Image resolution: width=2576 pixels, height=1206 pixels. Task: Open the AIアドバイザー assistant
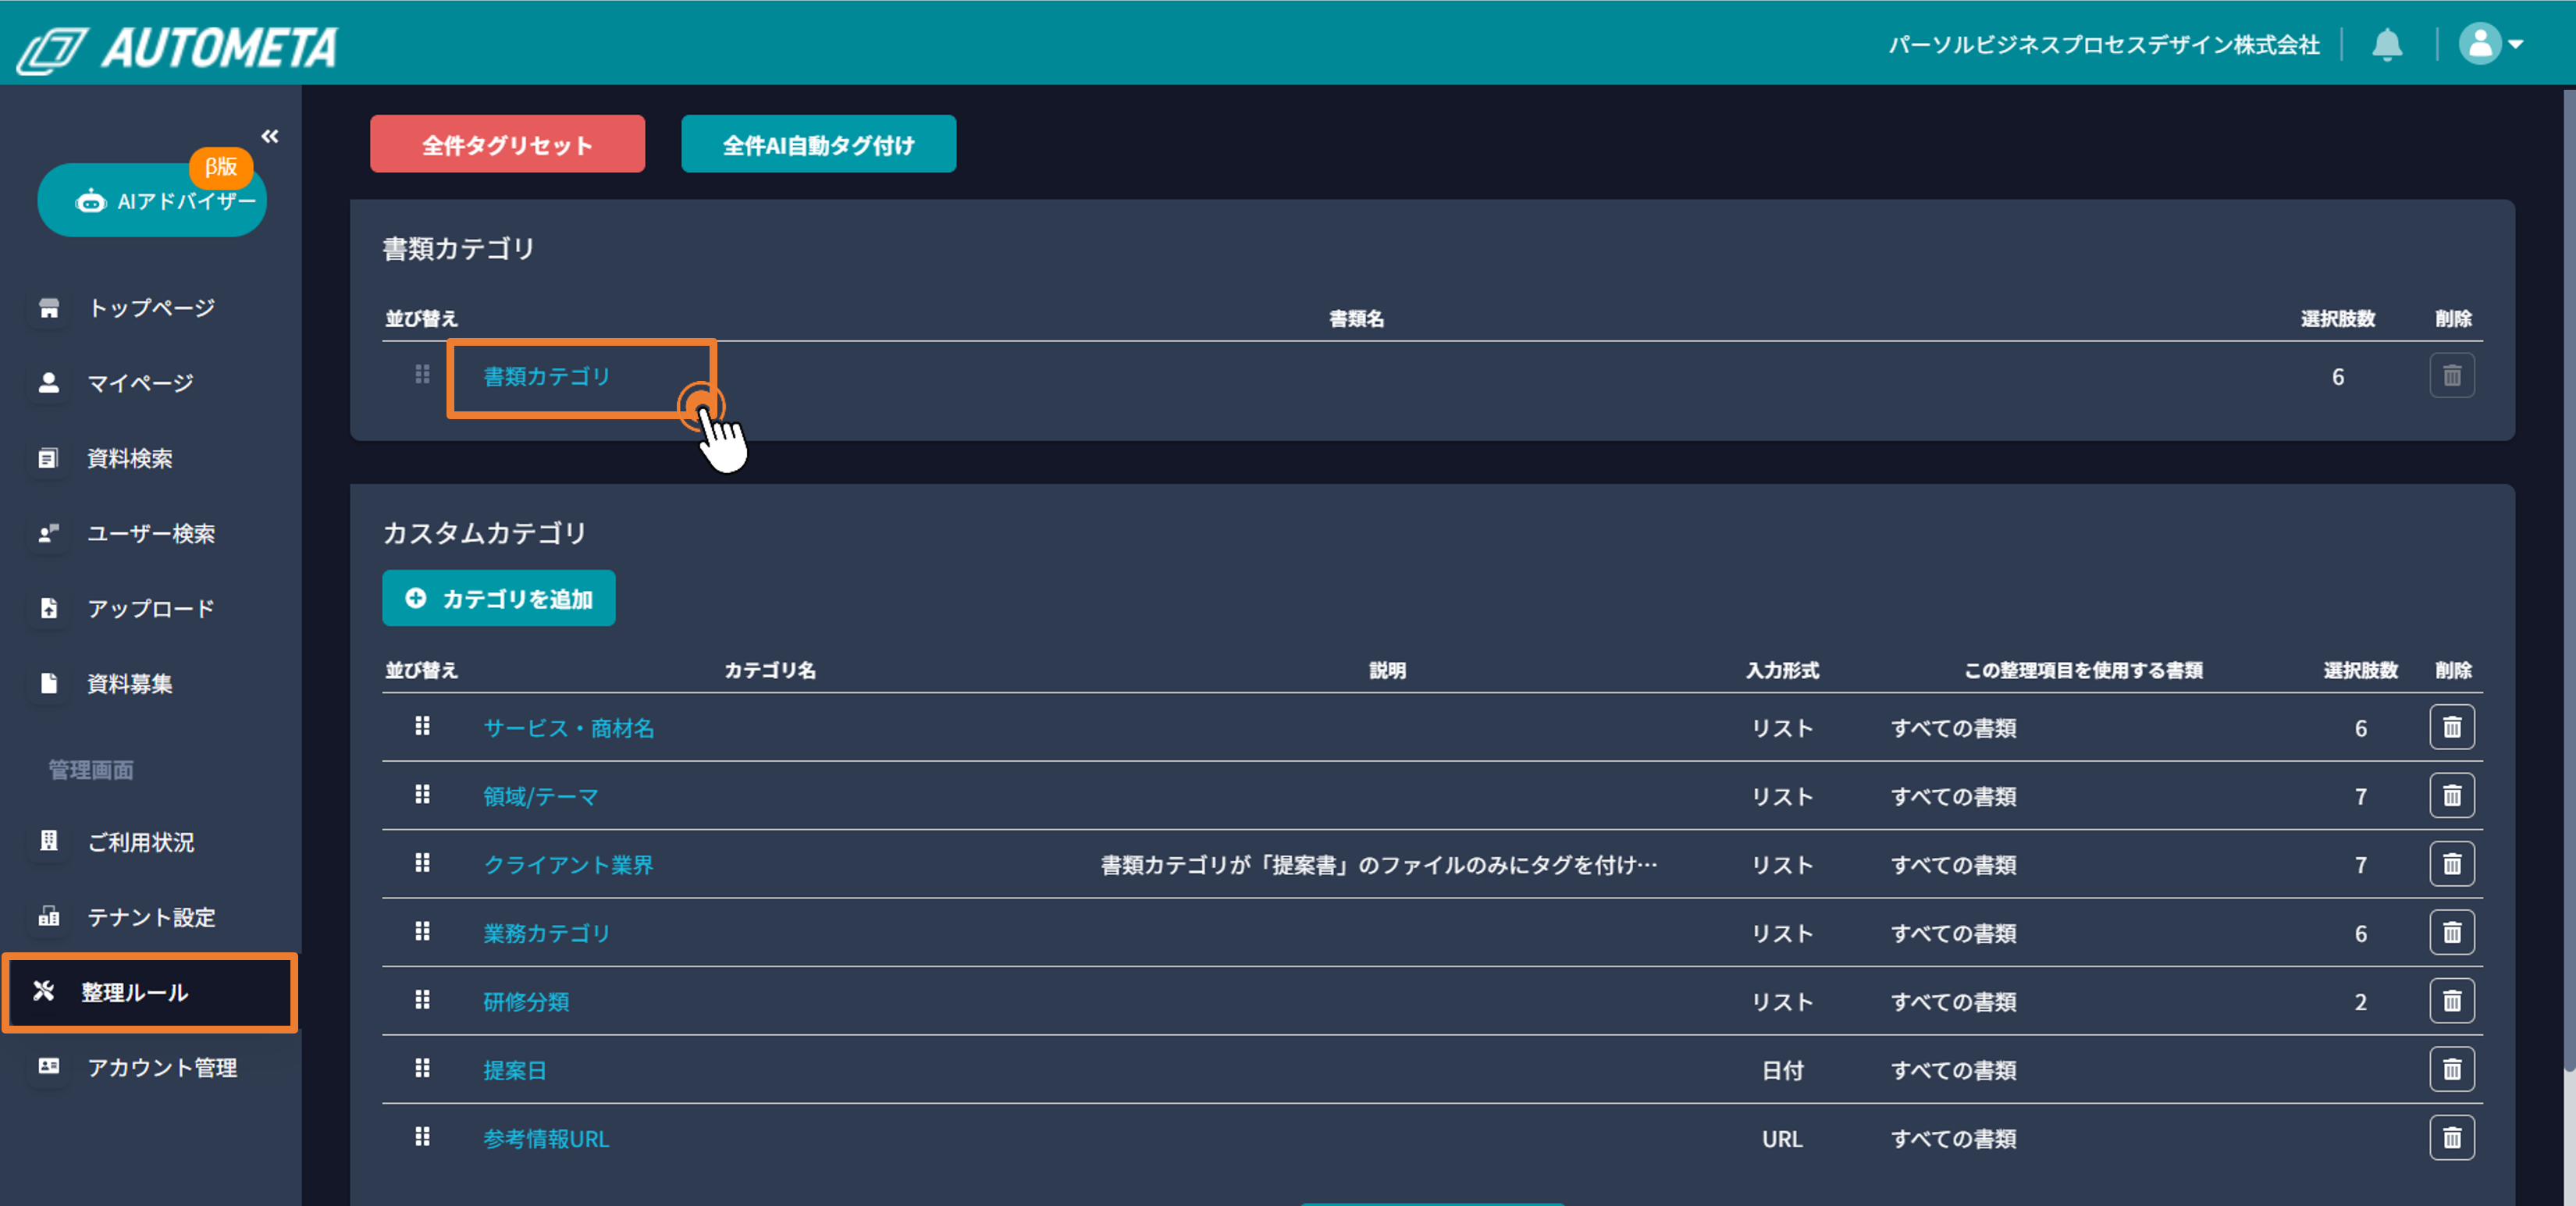click(152, 200)
